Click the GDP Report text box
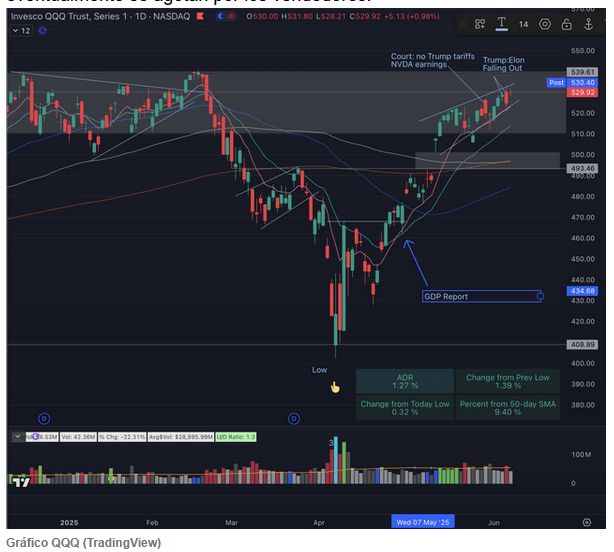 click(482, 296)
